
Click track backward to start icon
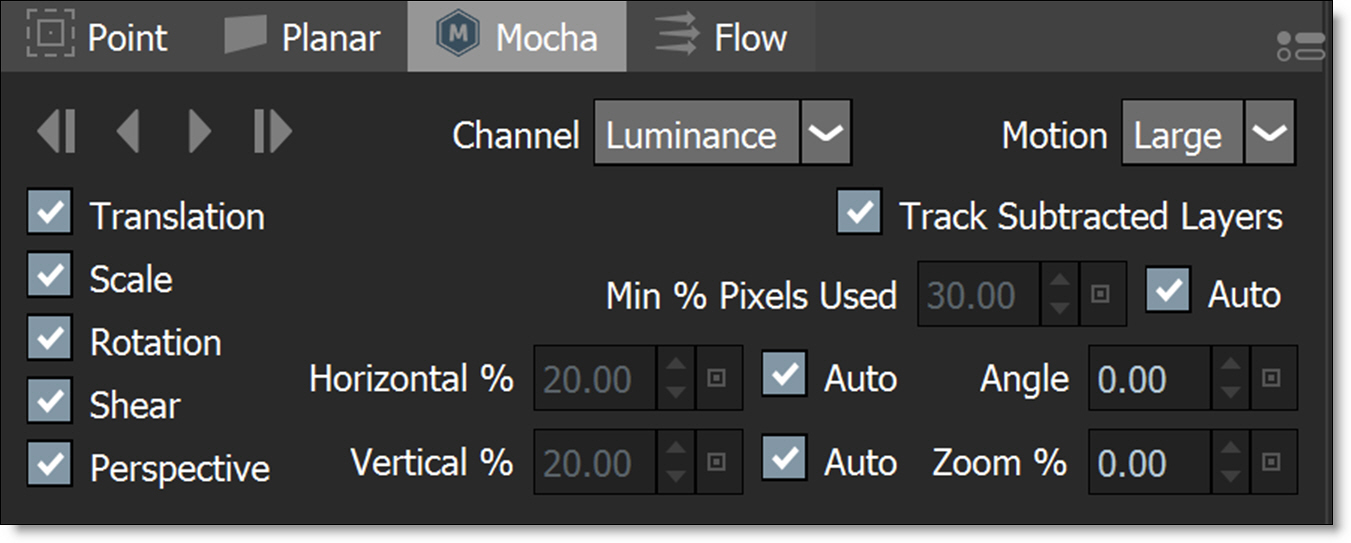(57, 133)
